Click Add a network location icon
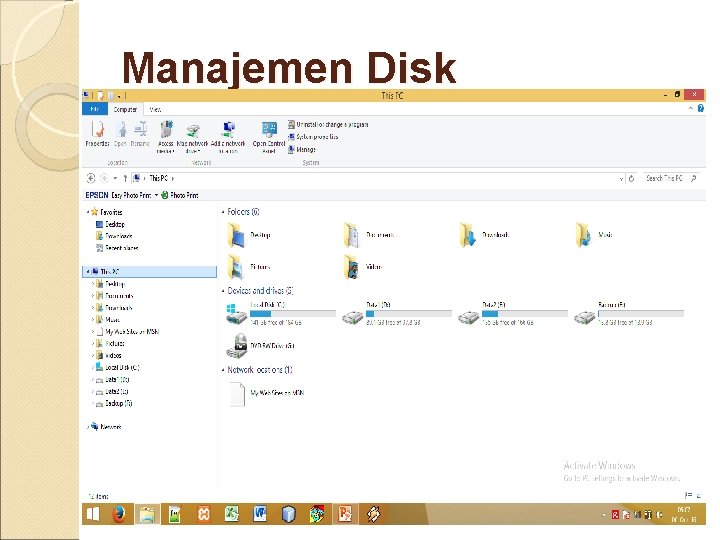The height and width of the screenshot is (540, 720). tap(228, 137)
